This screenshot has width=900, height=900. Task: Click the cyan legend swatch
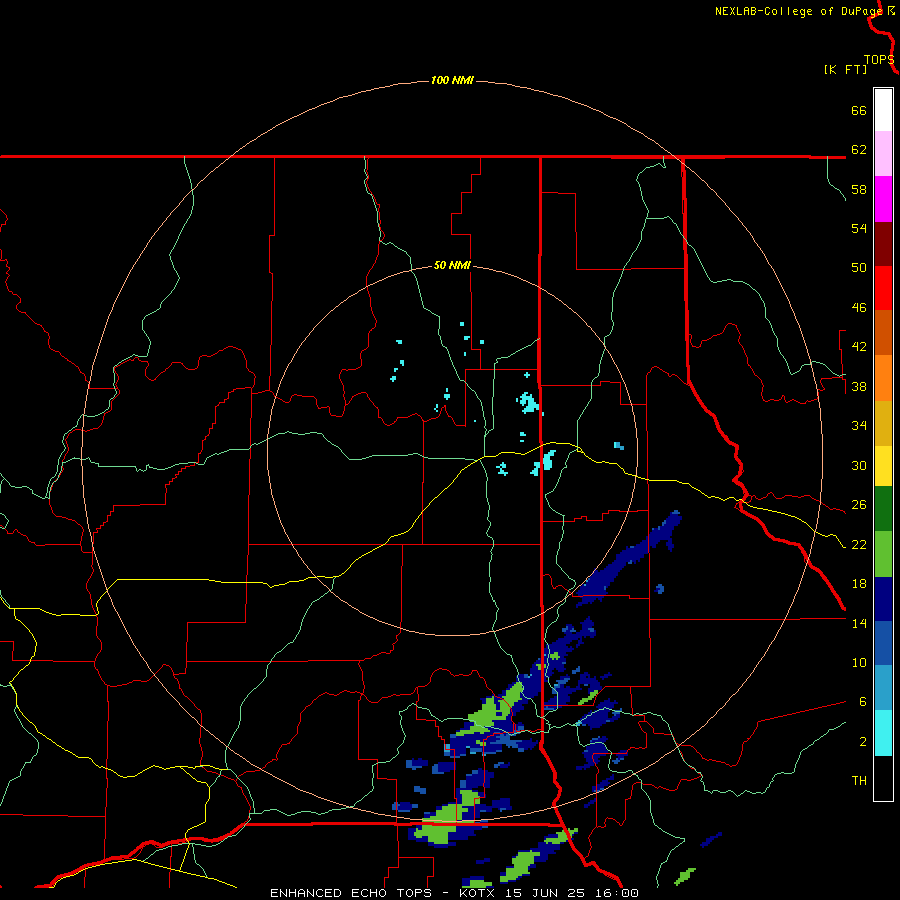[x=883, y=733]
